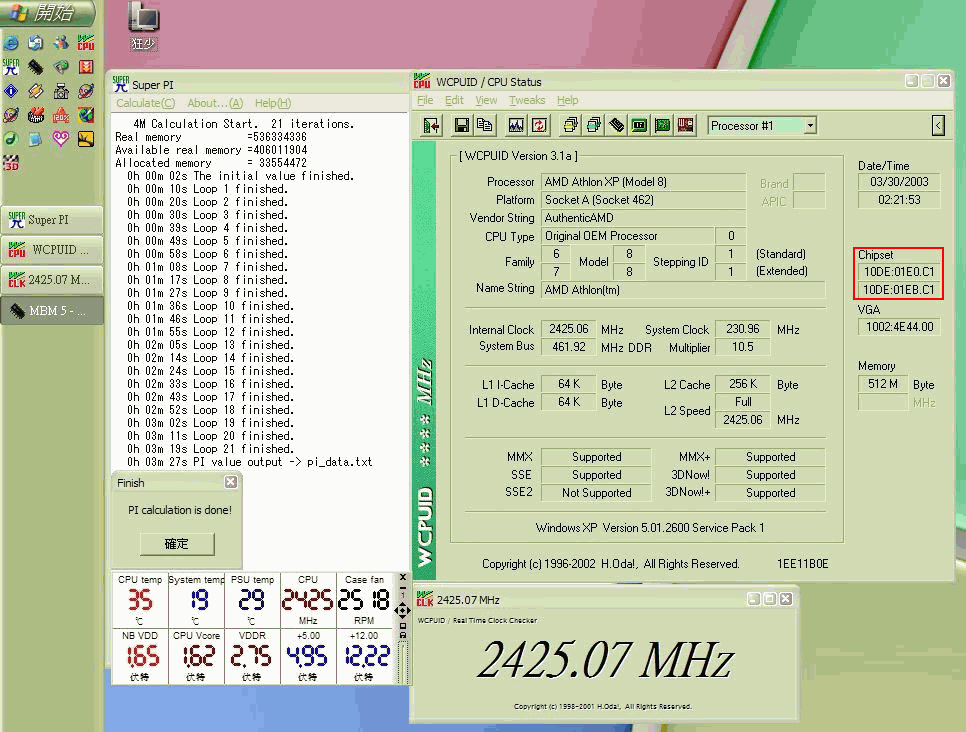This screenshot has height=732, width=966.
Task: Open the View menu in WCPUID
Action: tap(486, 101)
